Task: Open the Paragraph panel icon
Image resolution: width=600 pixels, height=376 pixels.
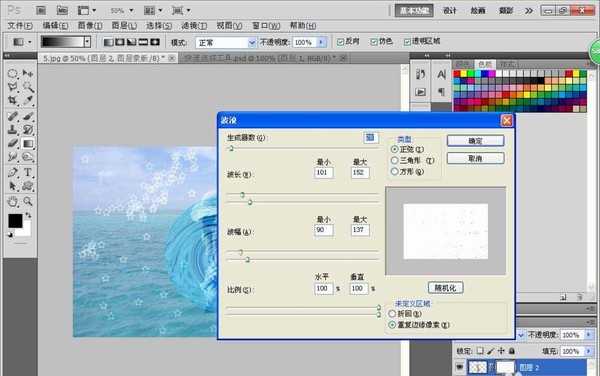Action: point(441,92)
